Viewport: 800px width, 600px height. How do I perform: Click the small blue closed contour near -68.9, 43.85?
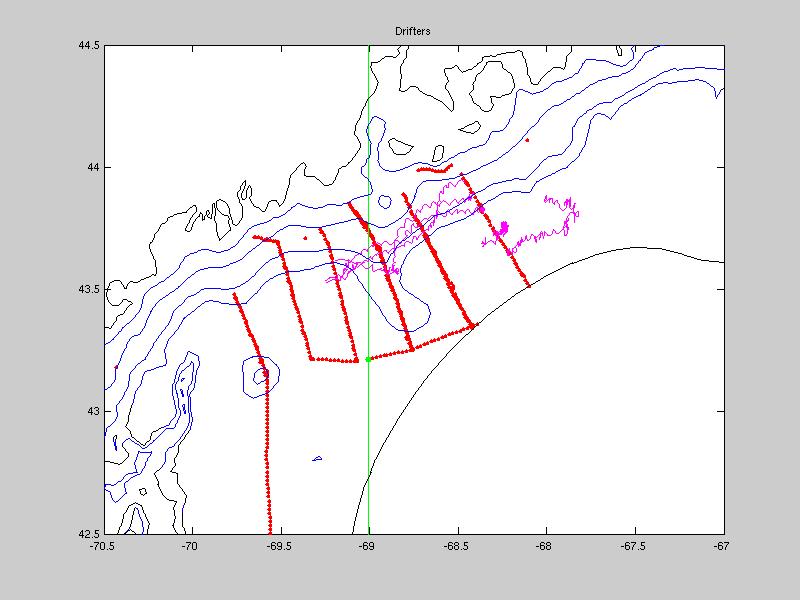pos(385,202)
